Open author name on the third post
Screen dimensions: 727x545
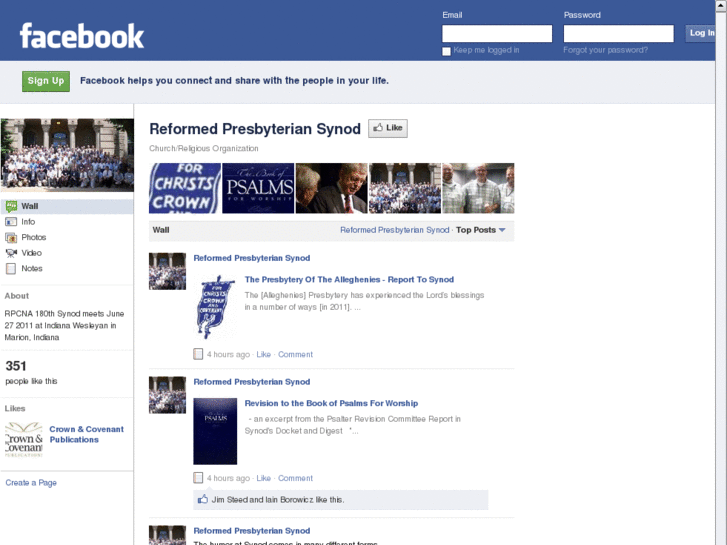252,531
